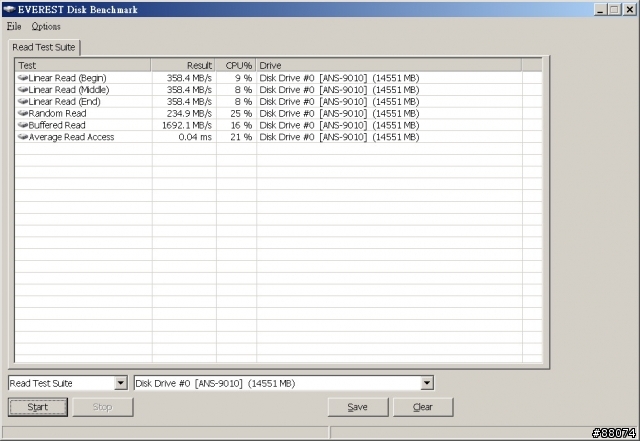Open the Options menu
The height and width of the screenshot is (441, 640).
[46, 27]
